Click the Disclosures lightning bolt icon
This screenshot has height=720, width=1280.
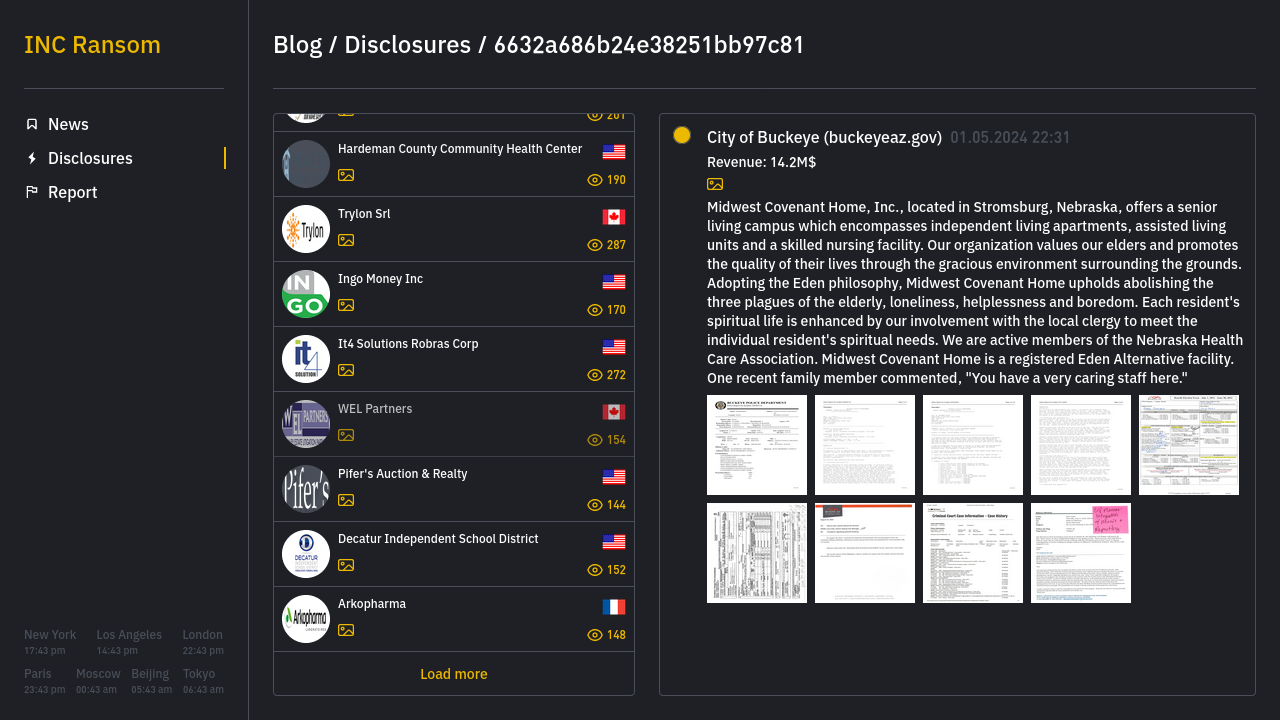32,158
